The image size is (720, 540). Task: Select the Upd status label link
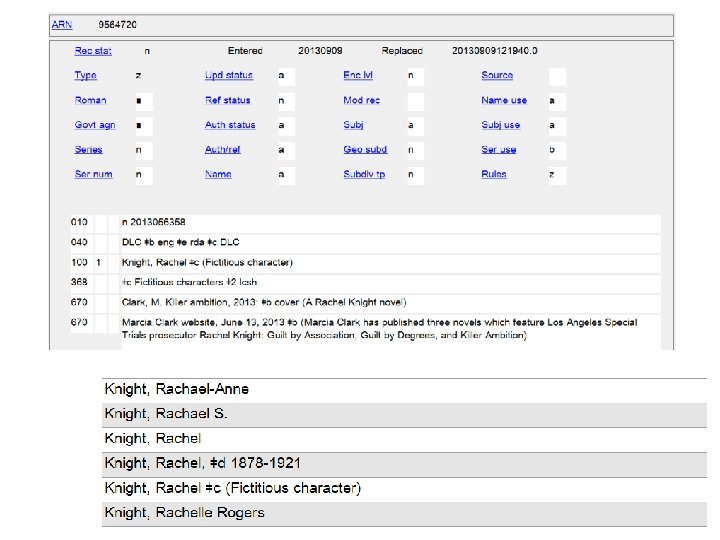point(229,76)
